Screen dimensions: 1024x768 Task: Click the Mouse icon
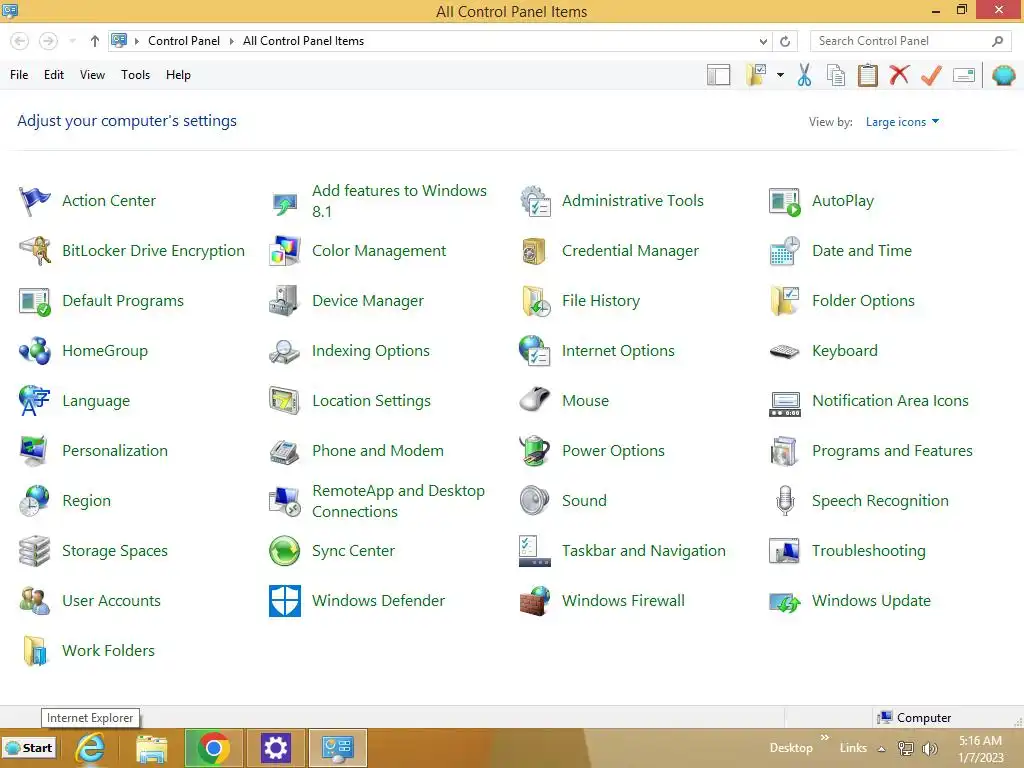[535, 401]
